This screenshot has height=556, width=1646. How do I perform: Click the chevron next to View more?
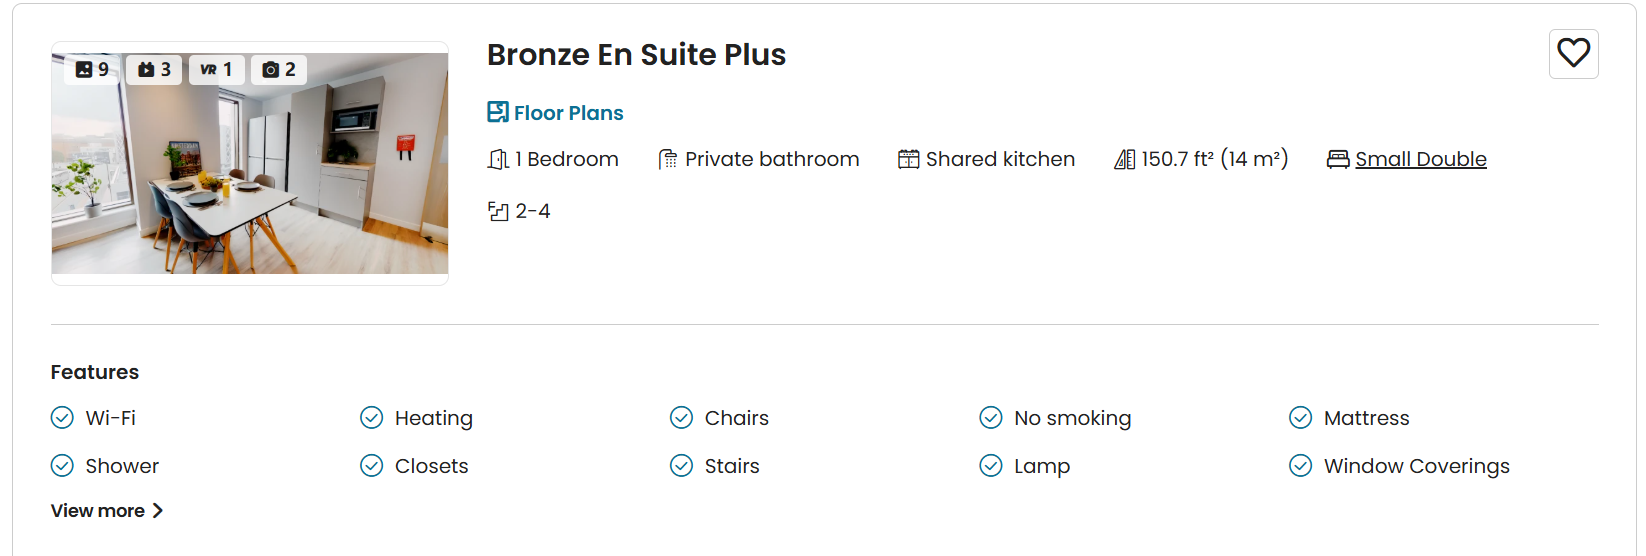click(157, 511)
